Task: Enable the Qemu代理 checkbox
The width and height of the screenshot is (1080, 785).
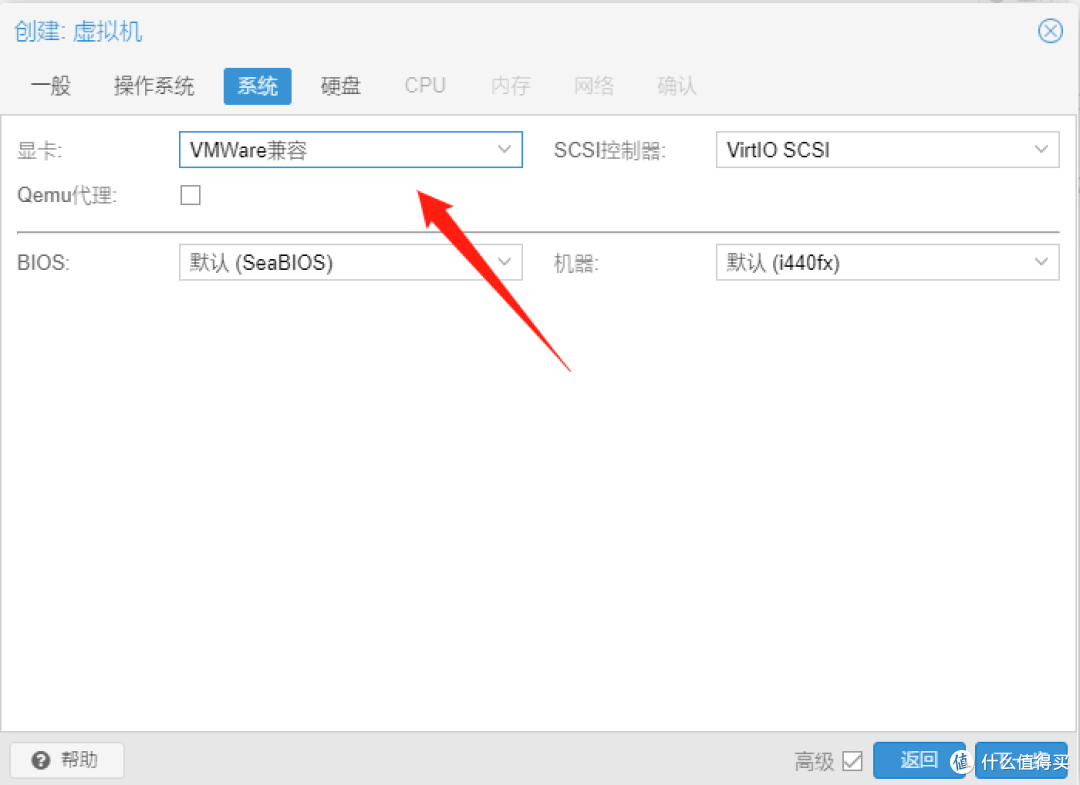Action: (190, 195)
